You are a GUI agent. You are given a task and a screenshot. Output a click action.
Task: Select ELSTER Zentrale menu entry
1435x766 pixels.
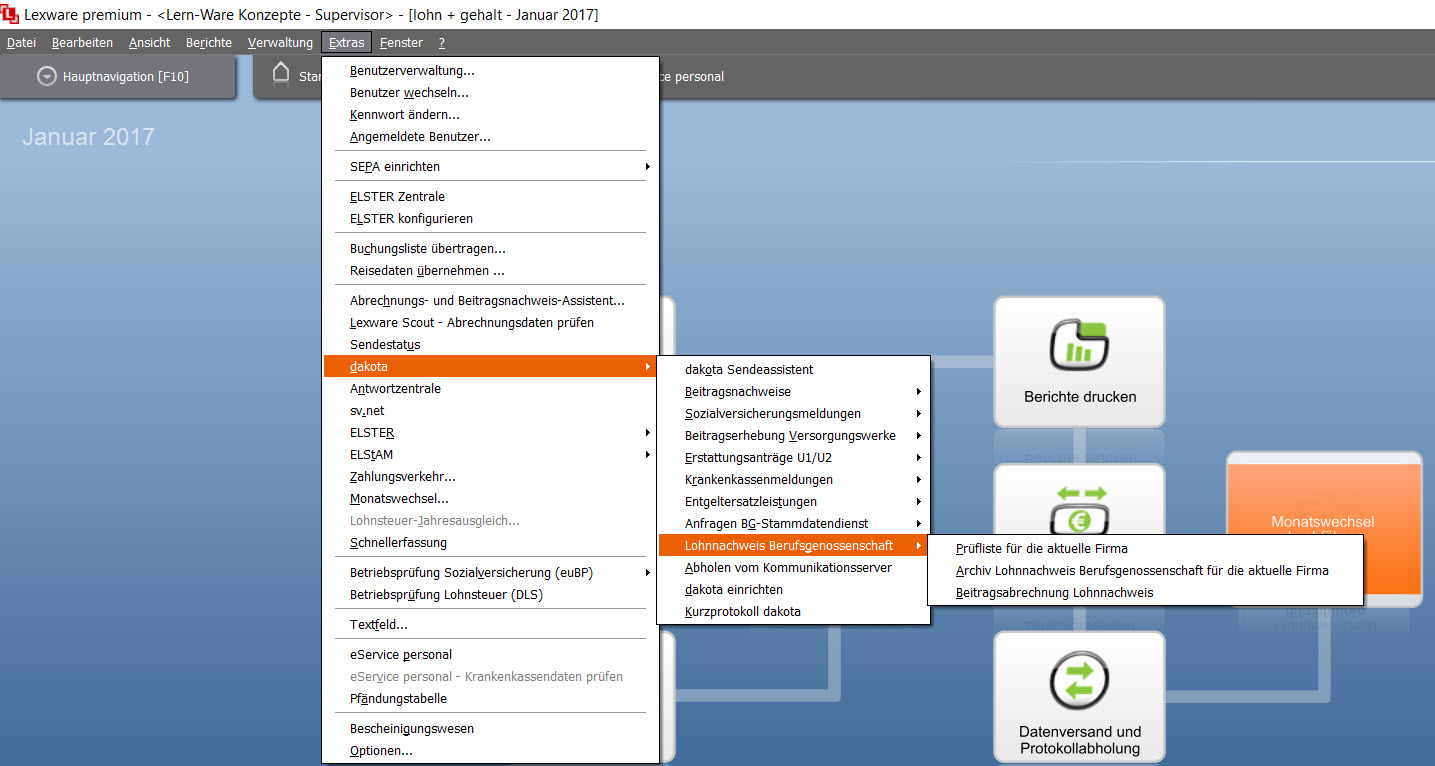[x=397, y=196]
